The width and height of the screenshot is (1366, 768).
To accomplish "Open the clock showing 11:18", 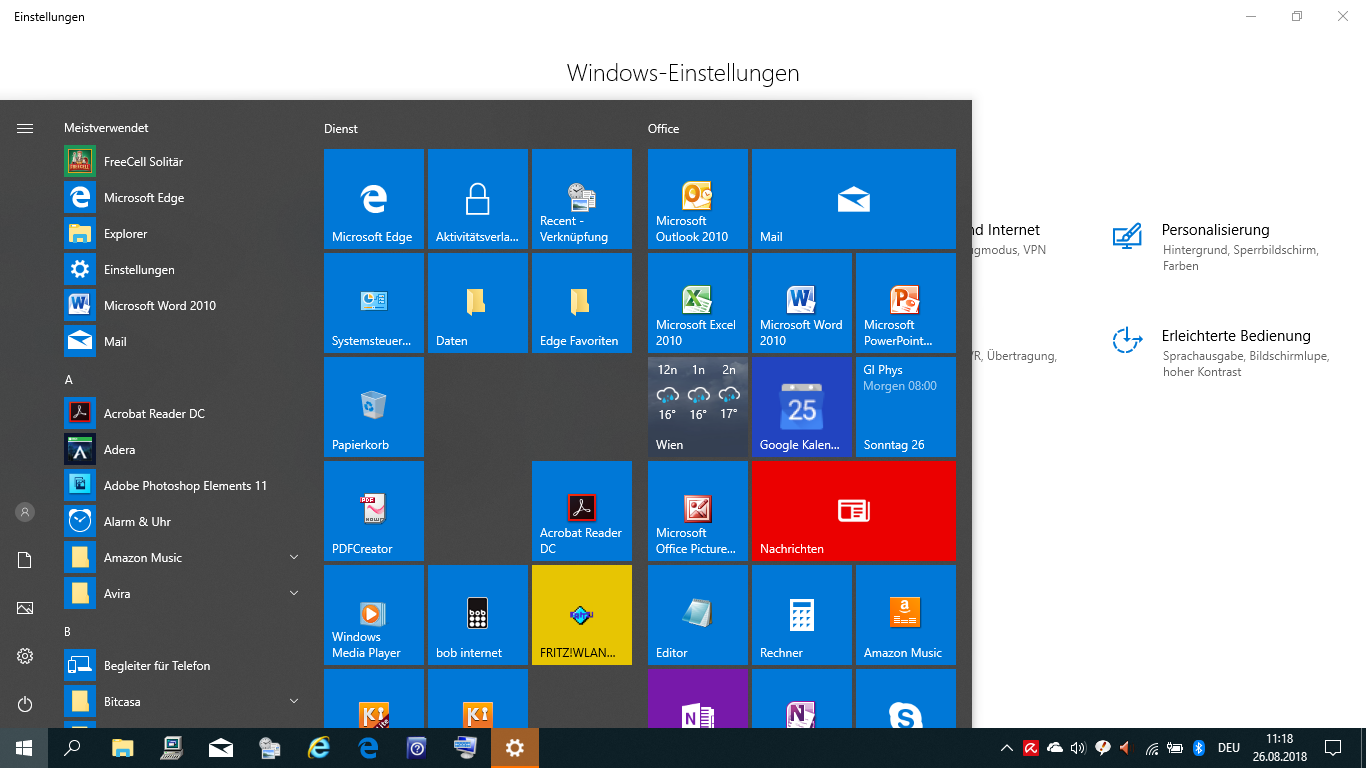I will pyautogui.click(x=1279, y=748).
